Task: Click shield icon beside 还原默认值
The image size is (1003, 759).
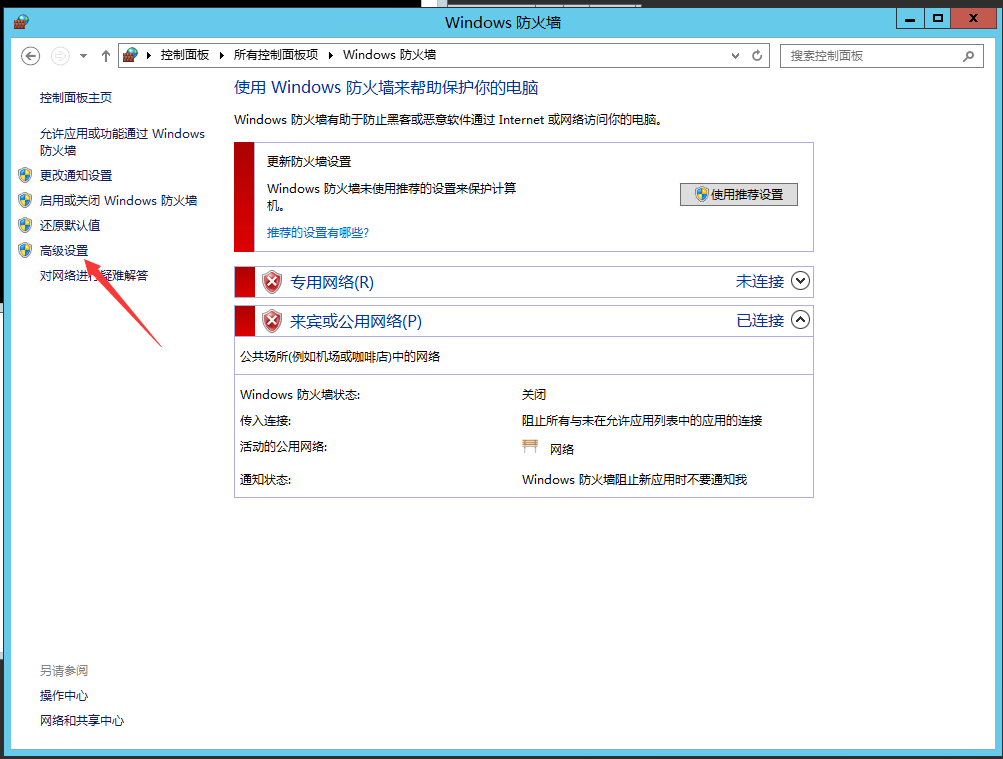Action: pyautogui.click(x=25, y=225)
